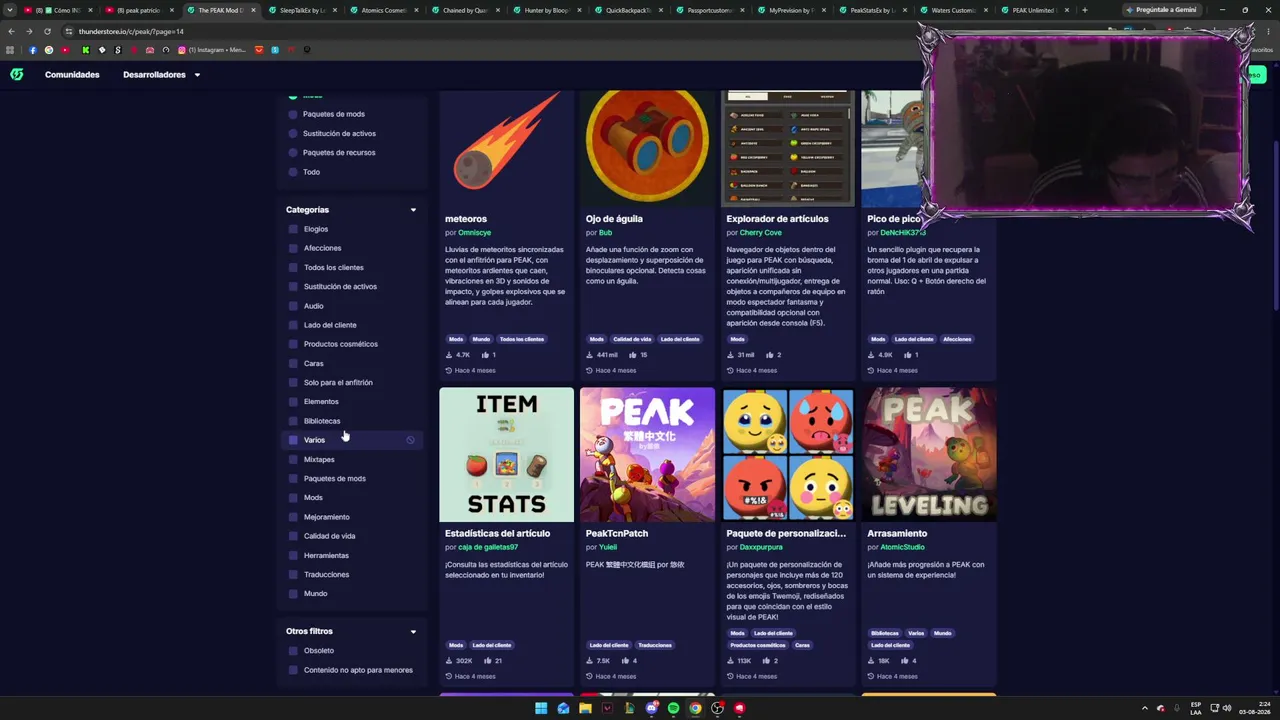Click the browser back arrow
Viewport: 1280px width, 720px height.
tap(11, 31)
